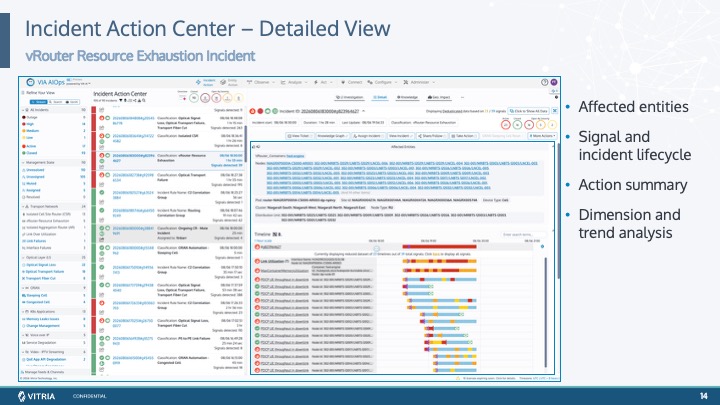Click the Assign Incident button
The width and height of the screenshot is (720, 405).
pos(367,136)
